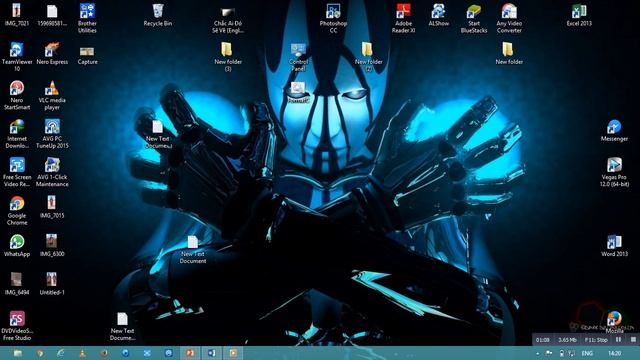Click the Start BlueStacks shortcut
640x360 pixels.
pyautogui.click(x=474, y=18)
